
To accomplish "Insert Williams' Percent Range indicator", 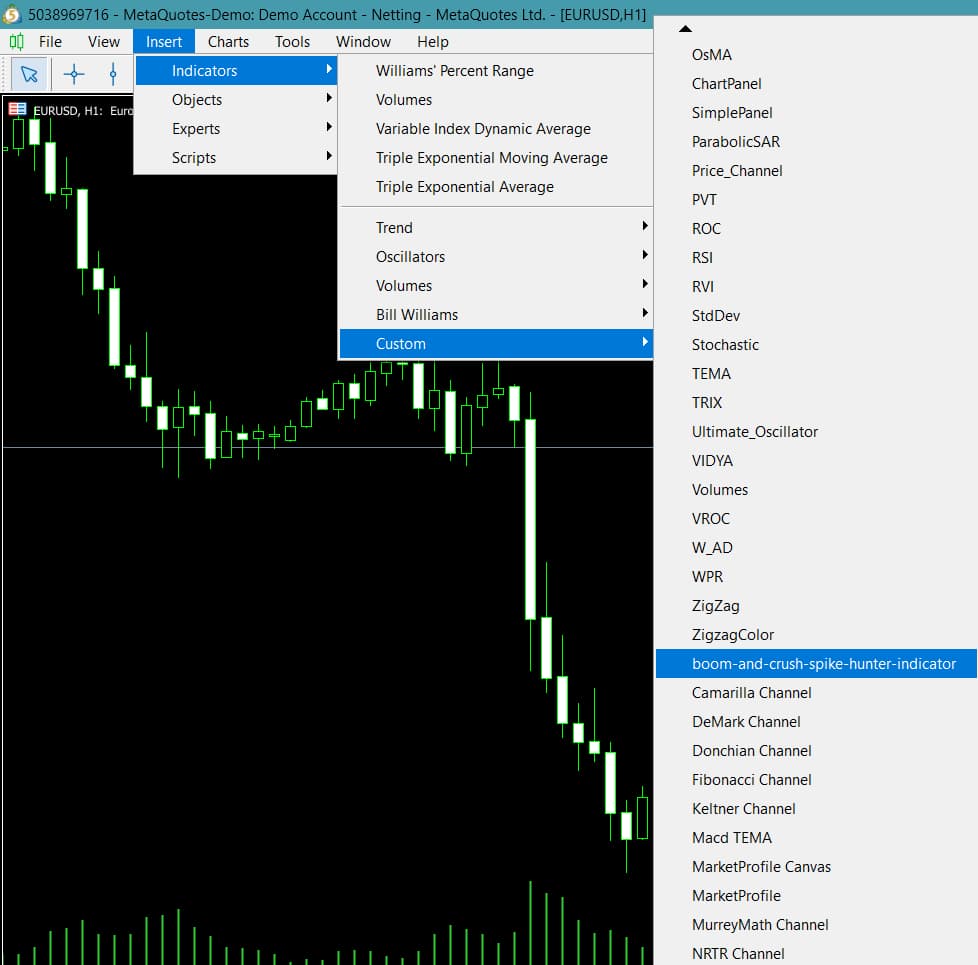I will tap(454, 71).
